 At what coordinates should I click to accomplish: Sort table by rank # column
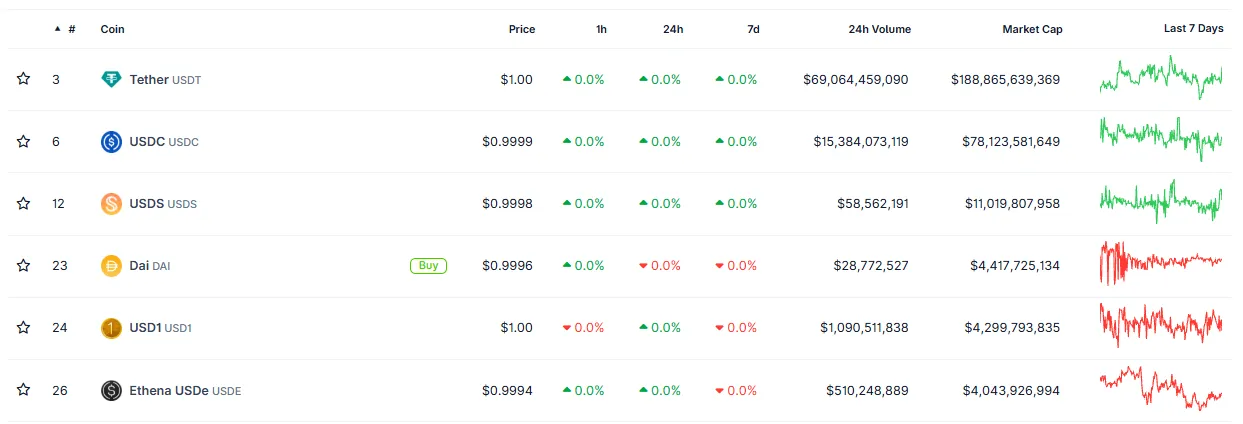71,29
